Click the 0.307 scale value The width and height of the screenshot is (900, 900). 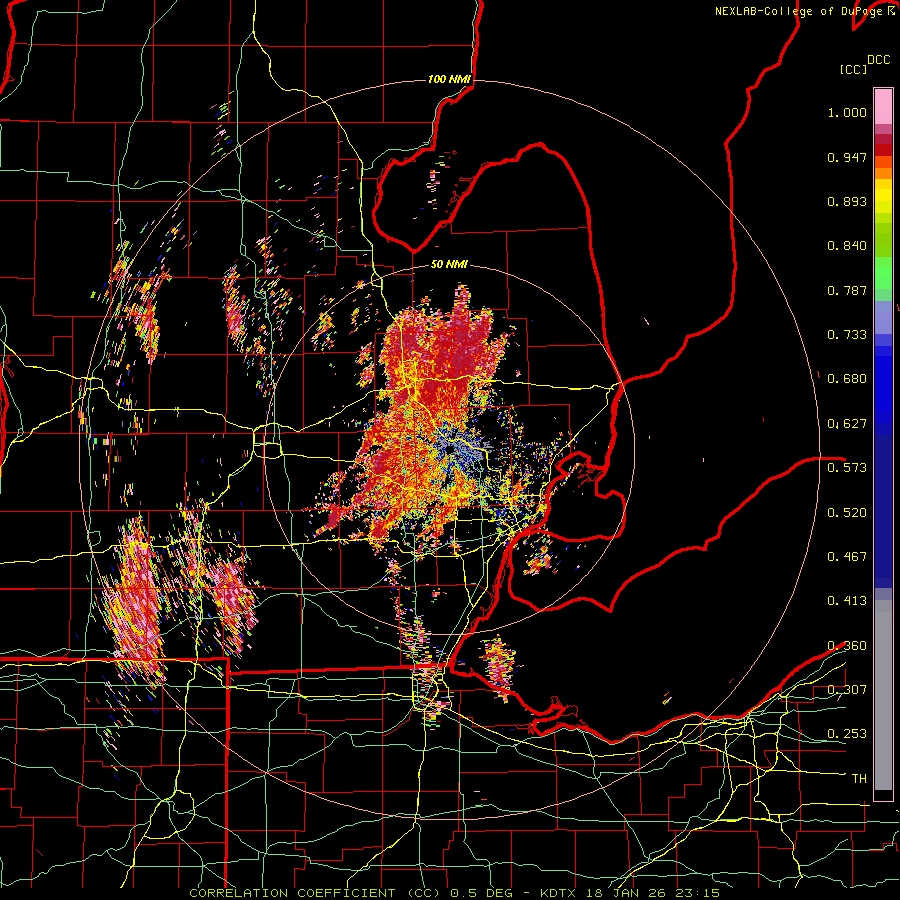[847, 690]
